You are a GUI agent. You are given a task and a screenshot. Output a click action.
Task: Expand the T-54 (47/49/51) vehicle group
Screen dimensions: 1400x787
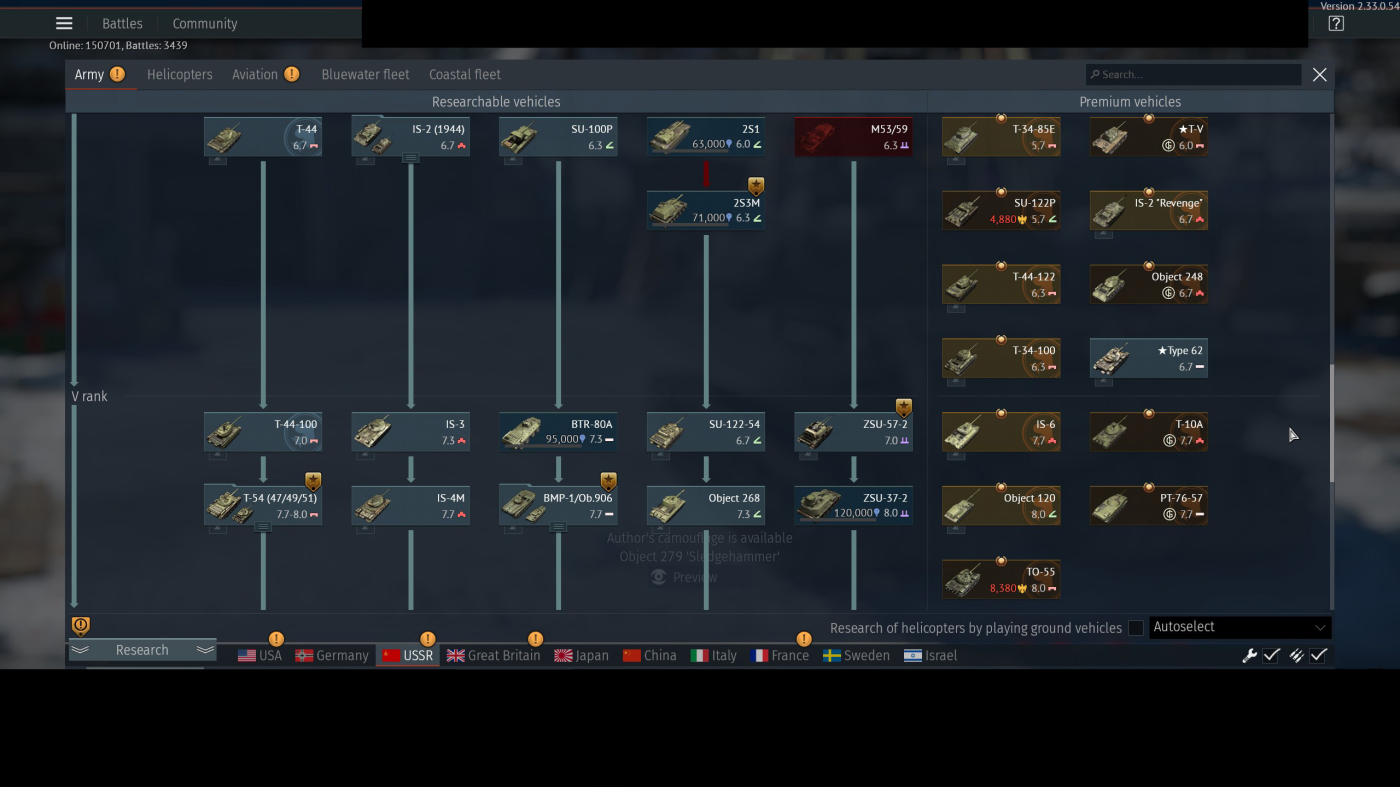tap(263, 527)
